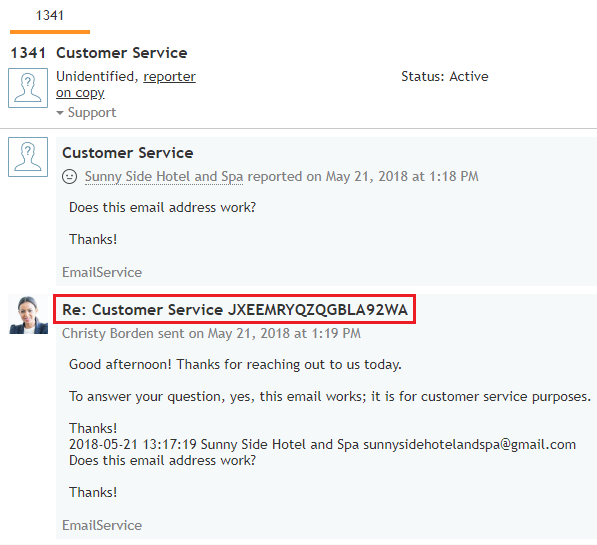This screenshot has height=545, width=597.
Task: Click Christy Borden sent timestamp line
Action: pos(211,334)
